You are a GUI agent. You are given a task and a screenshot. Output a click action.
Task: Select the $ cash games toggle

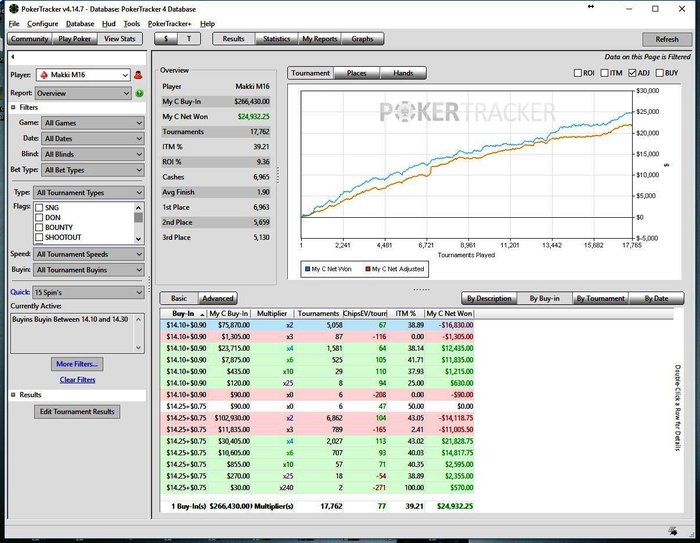(x=166, y=39)
